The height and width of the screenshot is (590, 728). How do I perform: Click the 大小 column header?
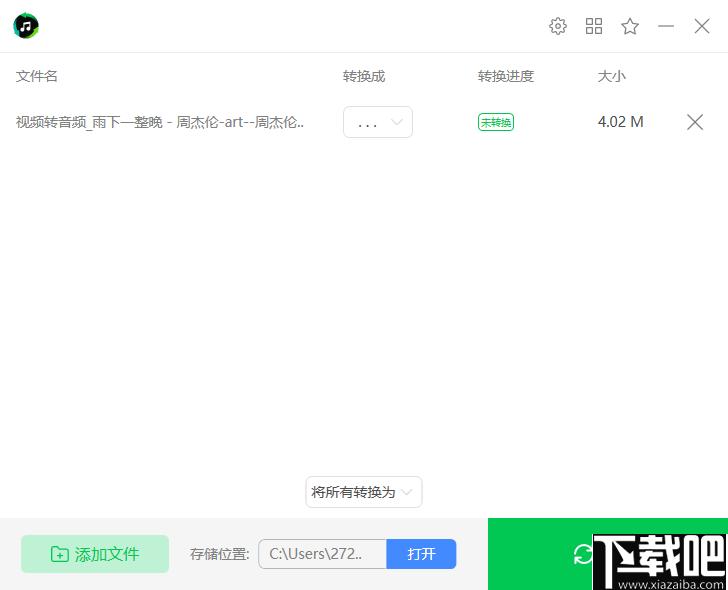(611, 76)
